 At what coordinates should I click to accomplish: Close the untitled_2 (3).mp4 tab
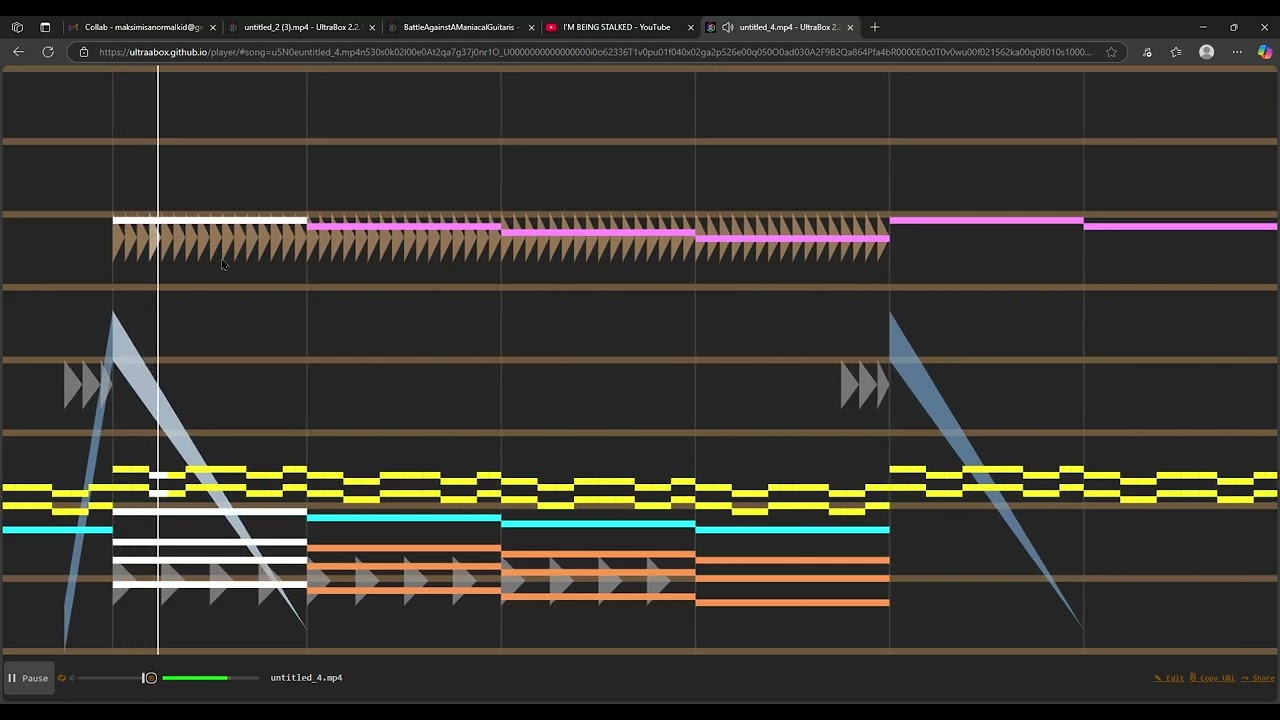pos(372,27)
